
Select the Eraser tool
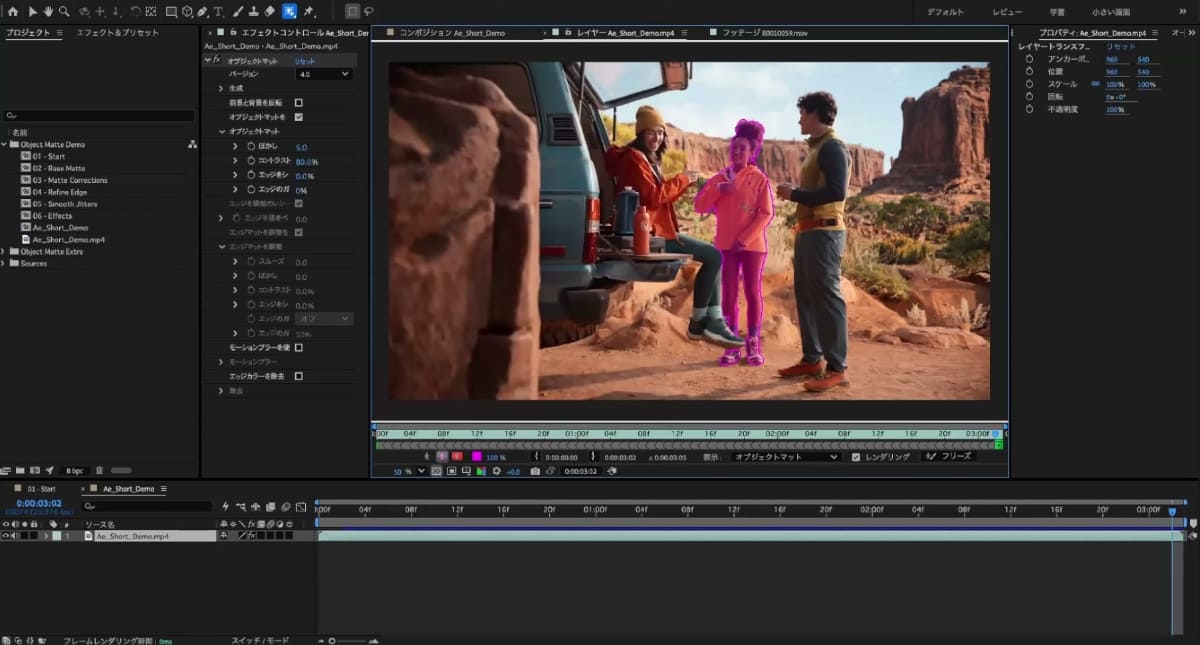click(269, 12)
